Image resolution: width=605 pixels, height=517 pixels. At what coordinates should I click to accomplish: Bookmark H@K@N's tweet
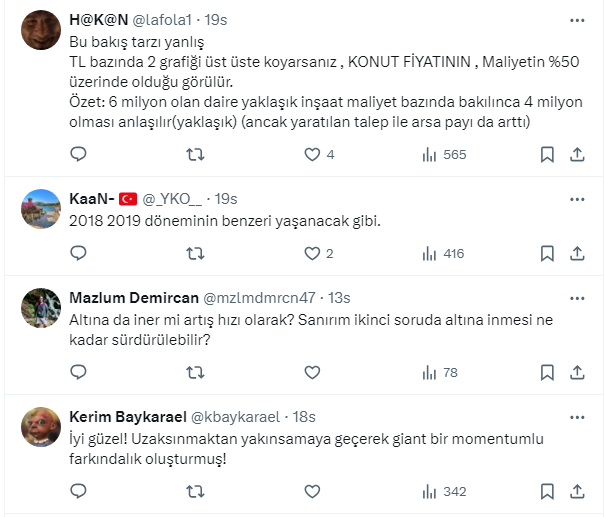548,155
